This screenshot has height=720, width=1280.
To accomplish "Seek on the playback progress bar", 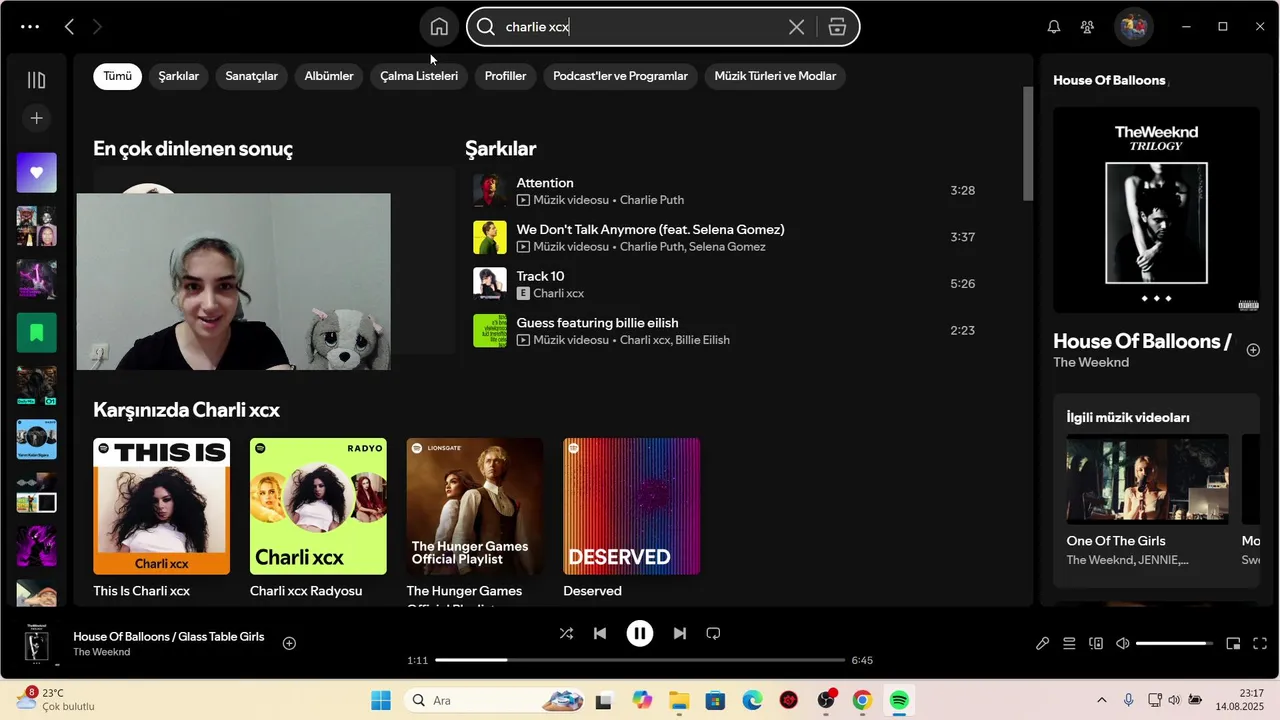I will coord(640,660).
